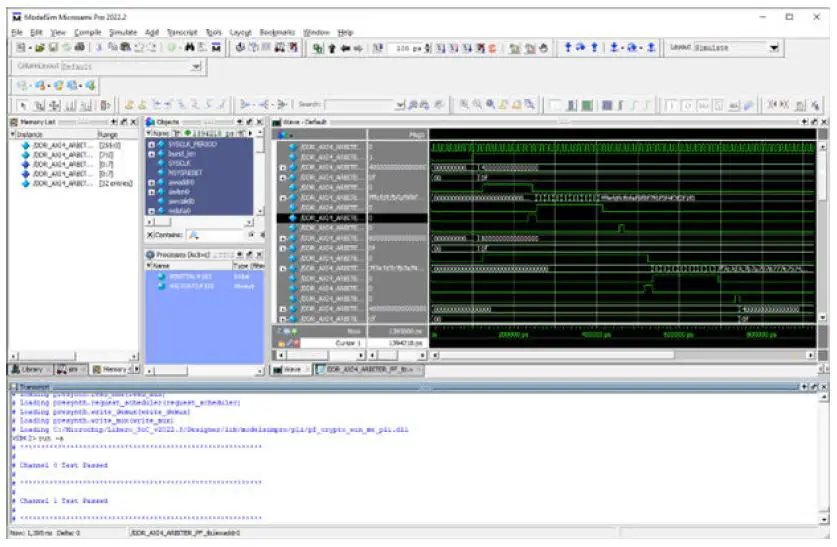Click the Find binoculars icon

(189, 48)
